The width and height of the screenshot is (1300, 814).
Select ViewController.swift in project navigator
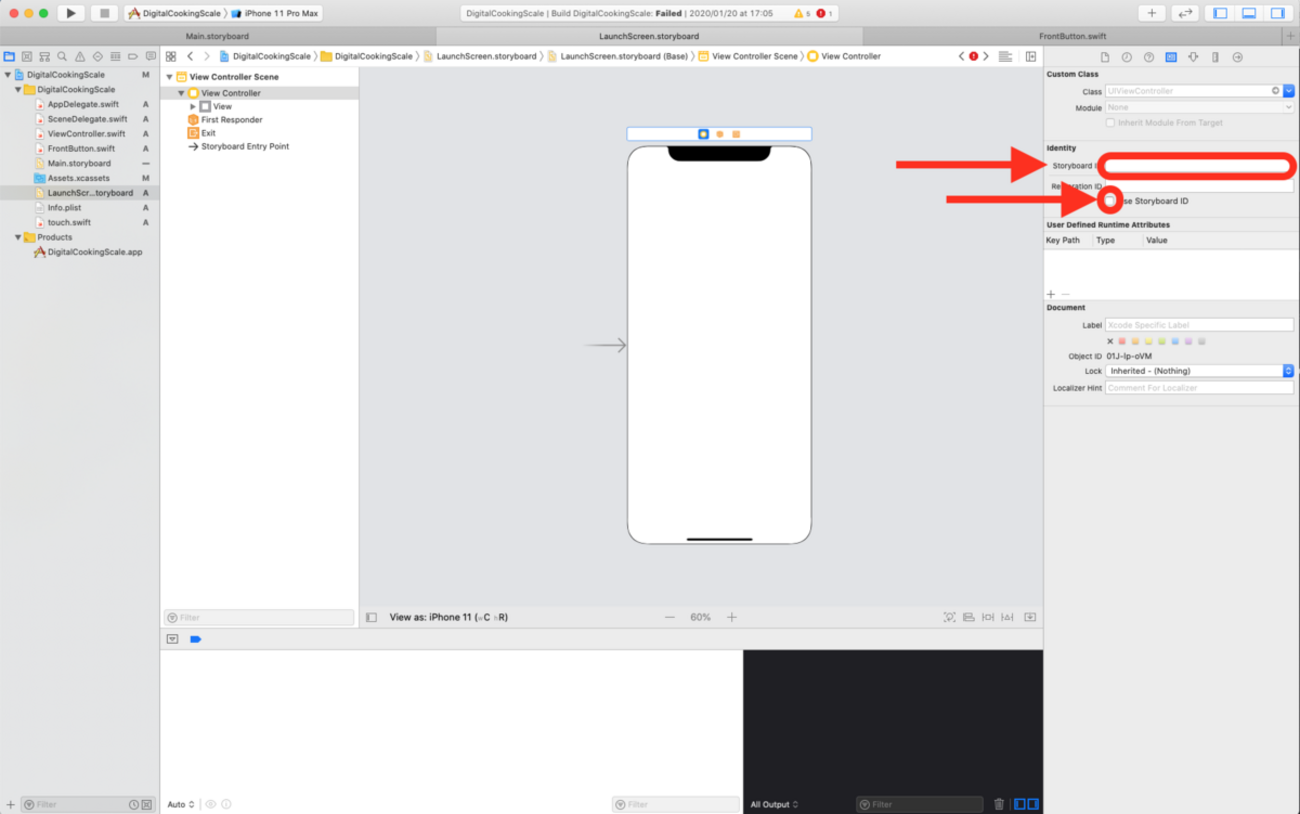(86, 133)
